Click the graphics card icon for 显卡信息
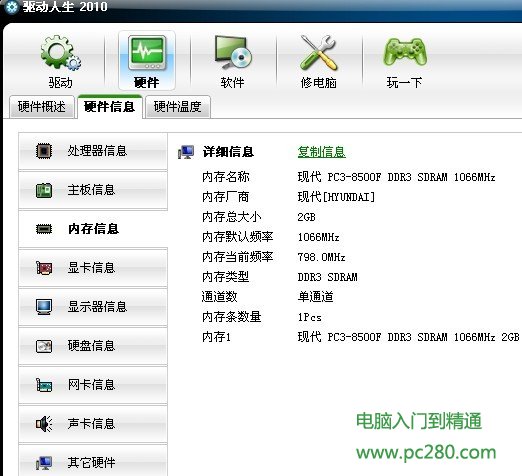 [x=44, y=268]
